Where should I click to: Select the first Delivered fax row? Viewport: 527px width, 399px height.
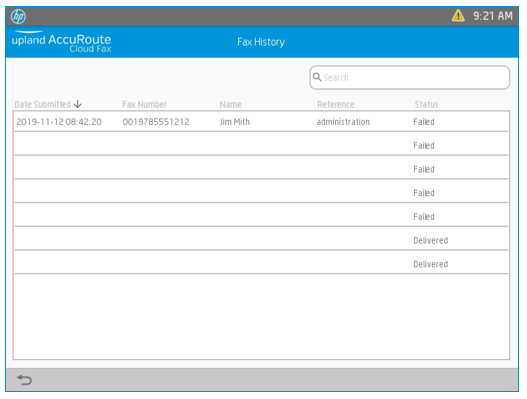point(261,239)
